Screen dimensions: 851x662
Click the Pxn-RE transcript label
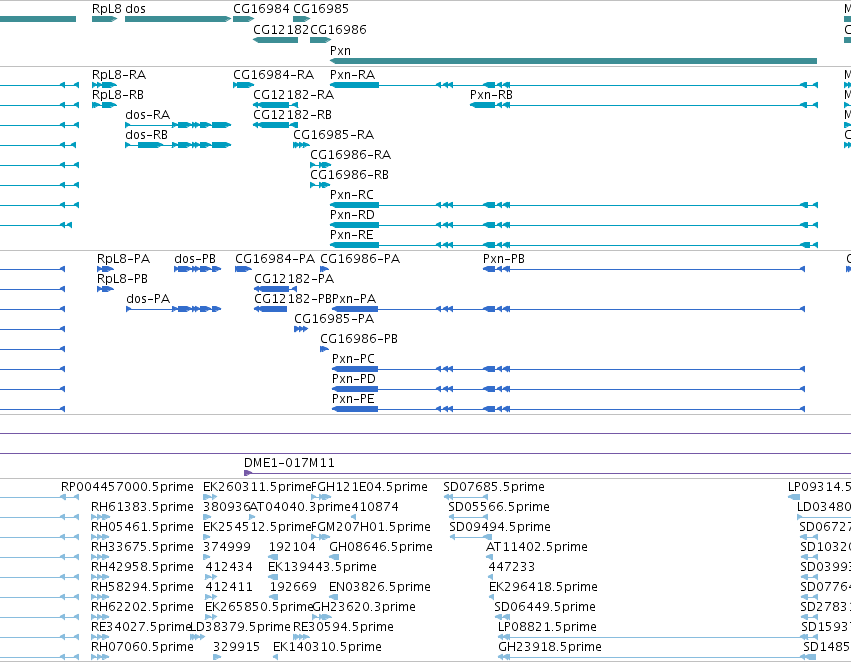click(352, 234)
